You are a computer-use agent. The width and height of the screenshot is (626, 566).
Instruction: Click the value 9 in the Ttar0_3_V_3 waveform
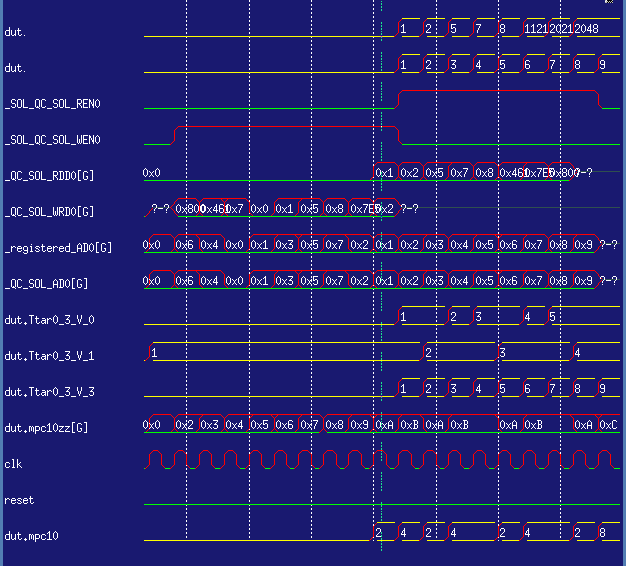[x=602, y=388]
